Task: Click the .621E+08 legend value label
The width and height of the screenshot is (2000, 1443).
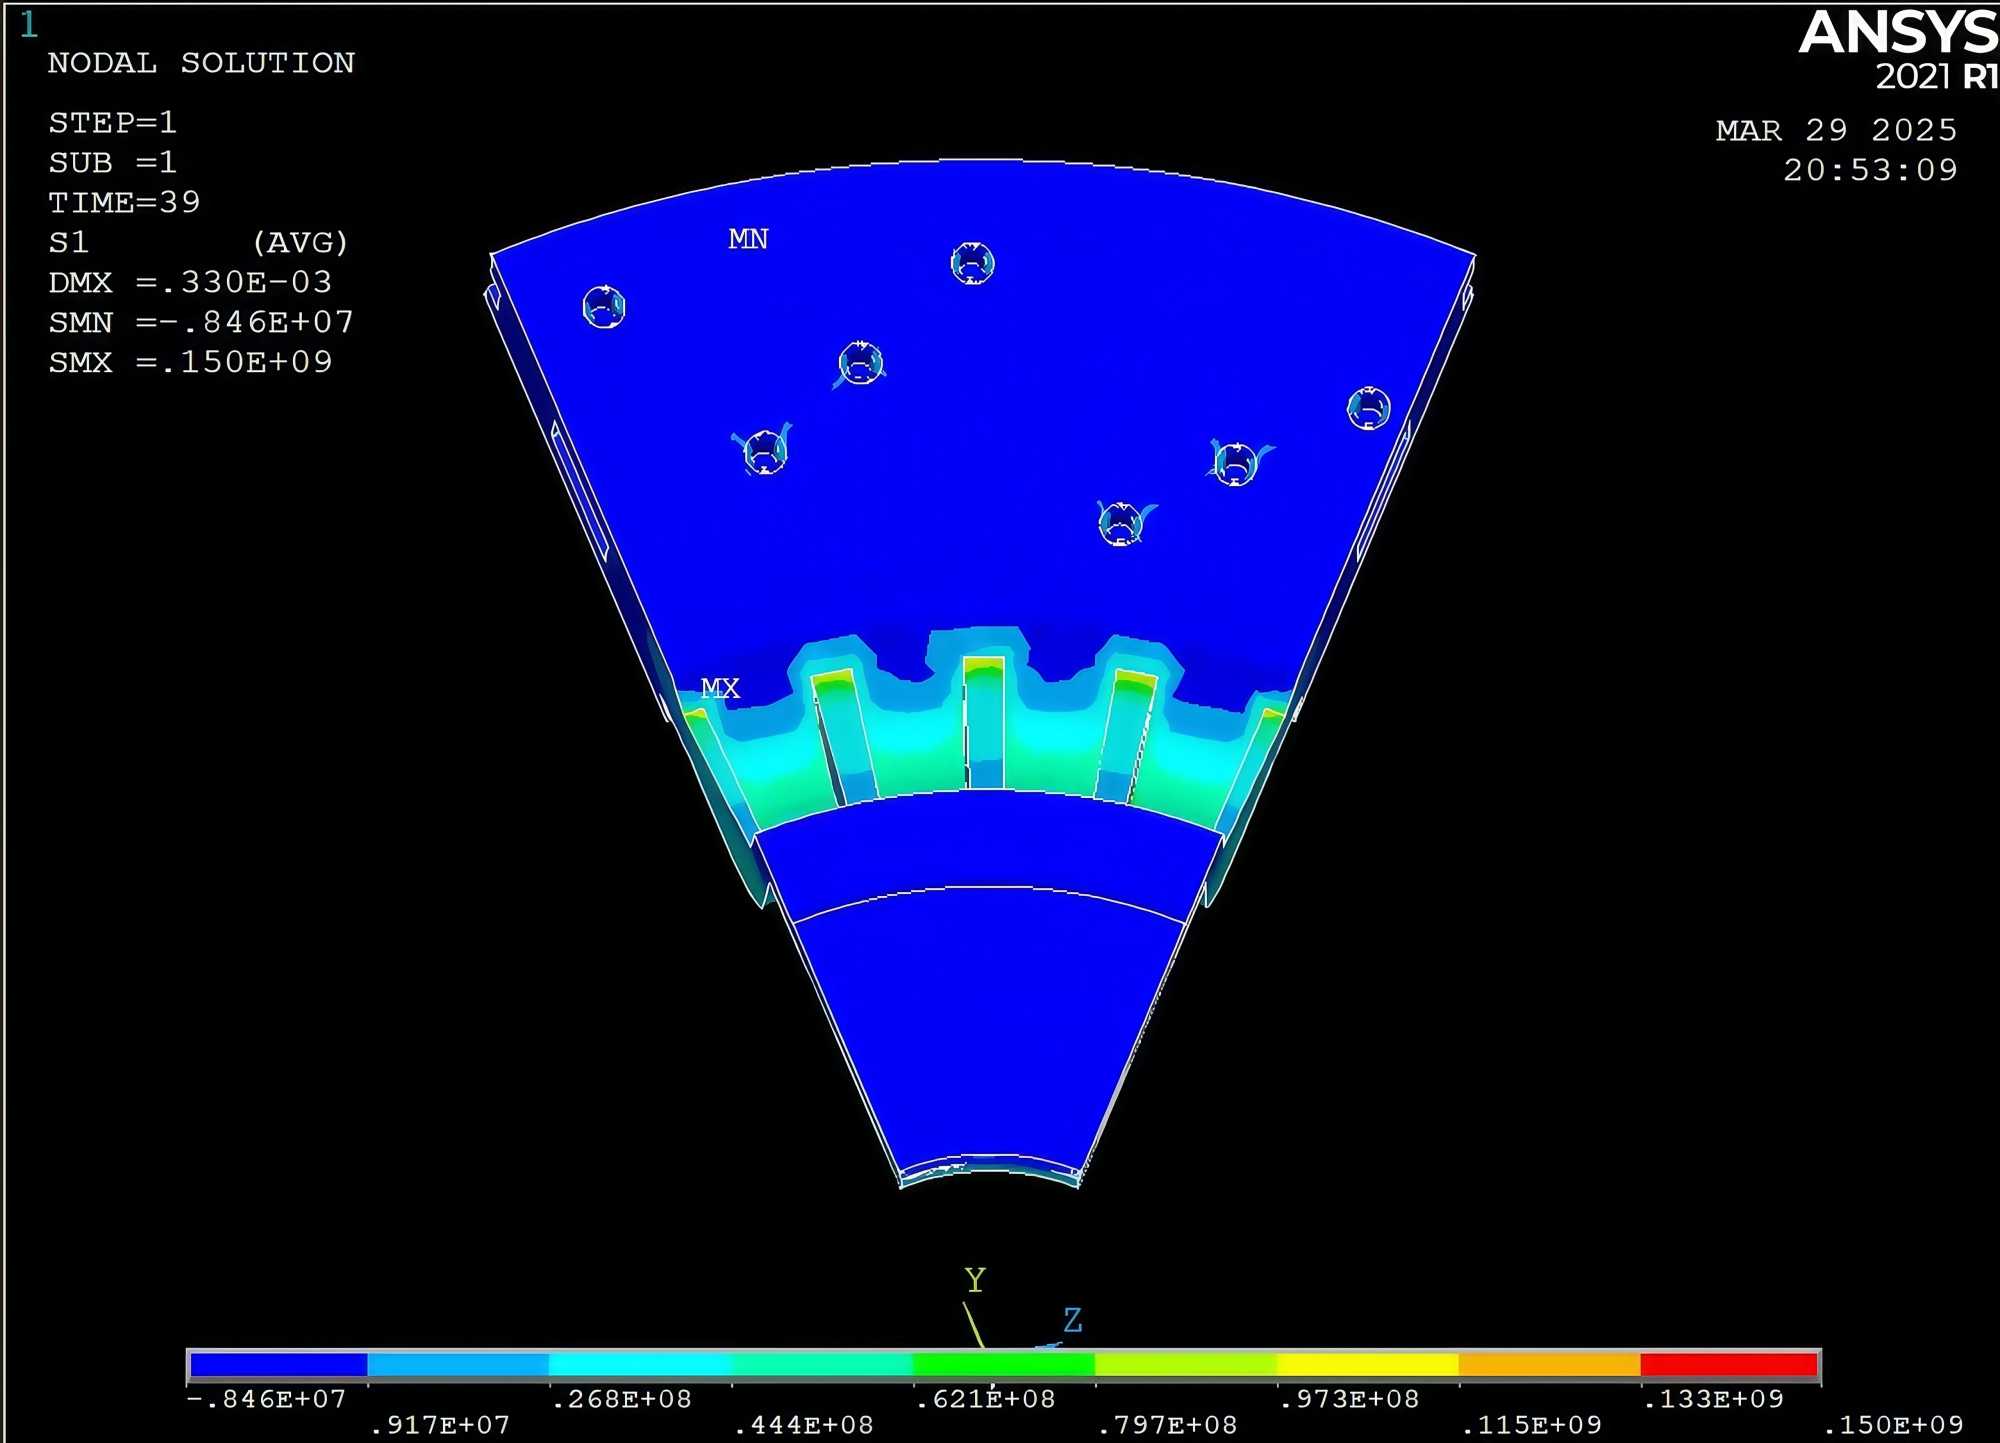Action: 985,1399
